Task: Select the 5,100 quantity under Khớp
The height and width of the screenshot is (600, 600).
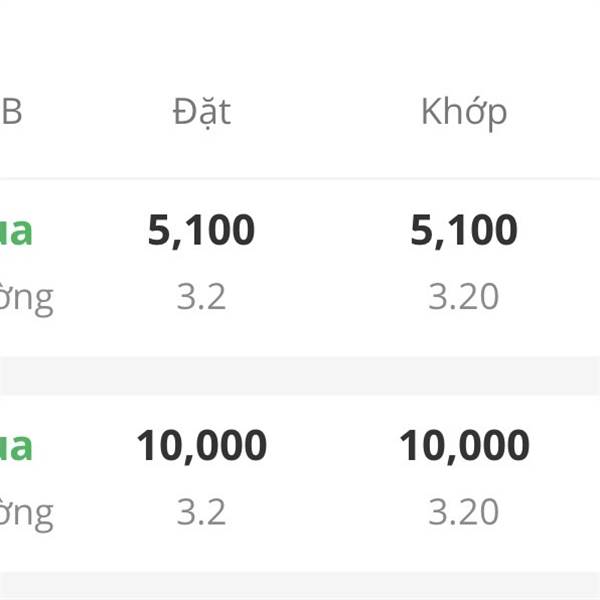Action: (463, 231)
